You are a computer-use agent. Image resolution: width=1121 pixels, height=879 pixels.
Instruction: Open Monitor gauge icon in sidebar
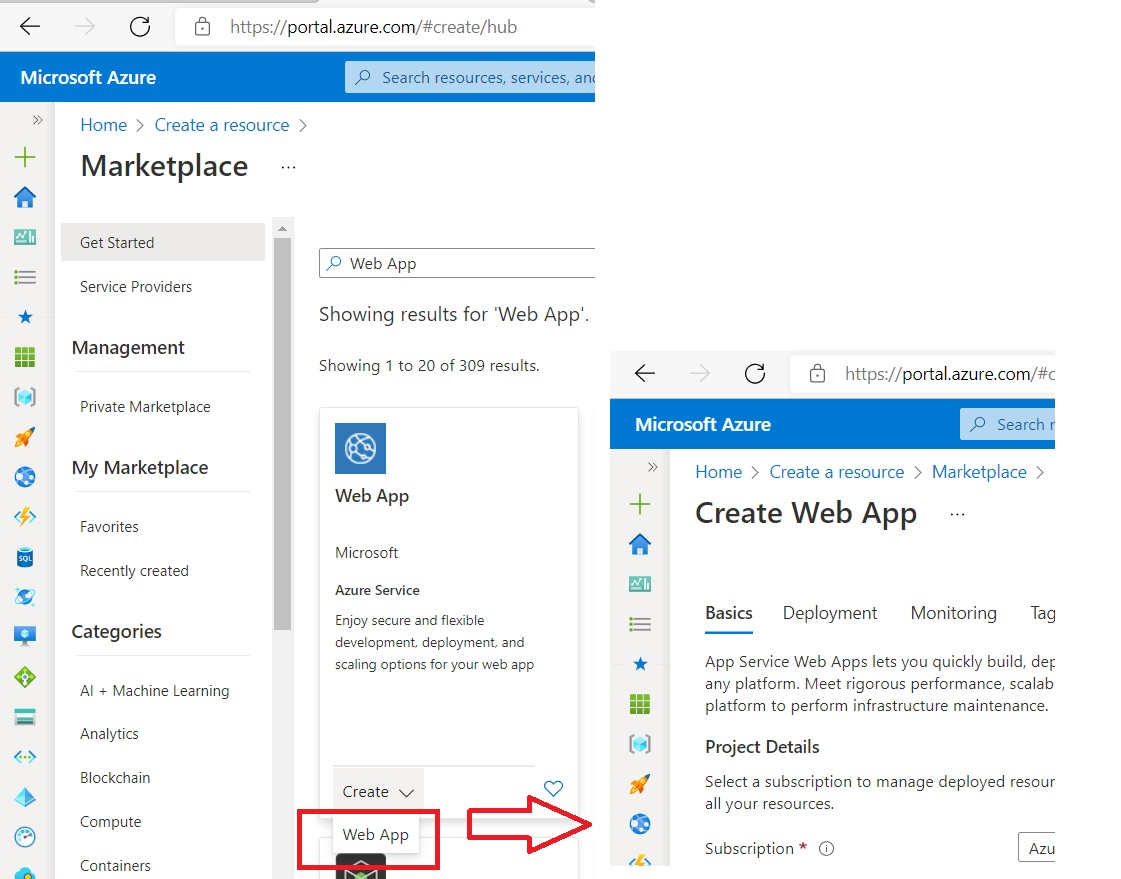(25, 837)
